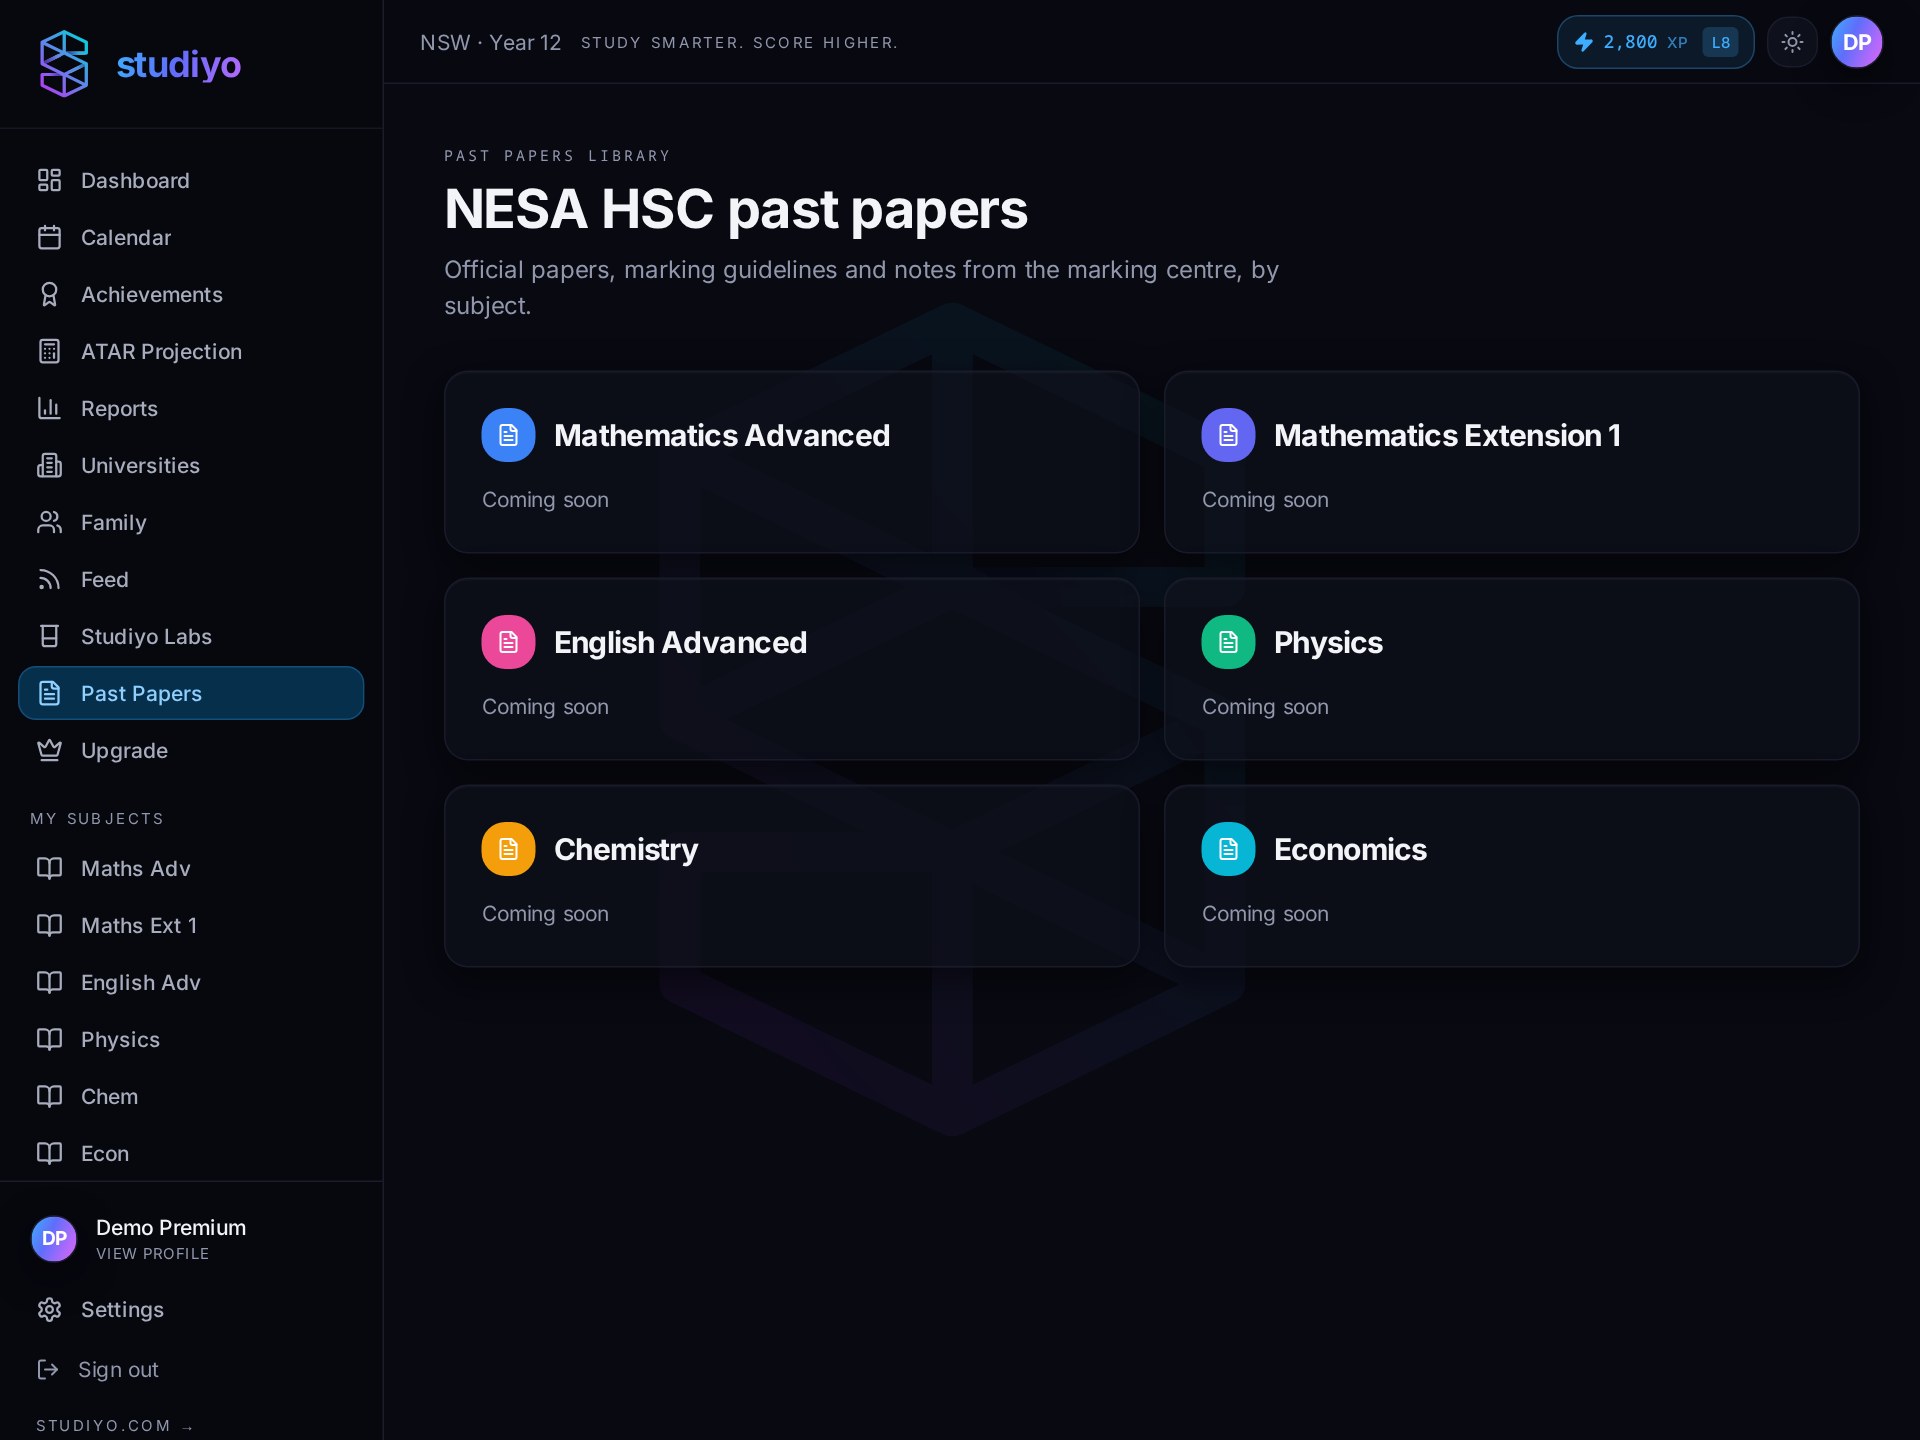Click the blue Mathematics Advanced paper icon

point(508,435)
